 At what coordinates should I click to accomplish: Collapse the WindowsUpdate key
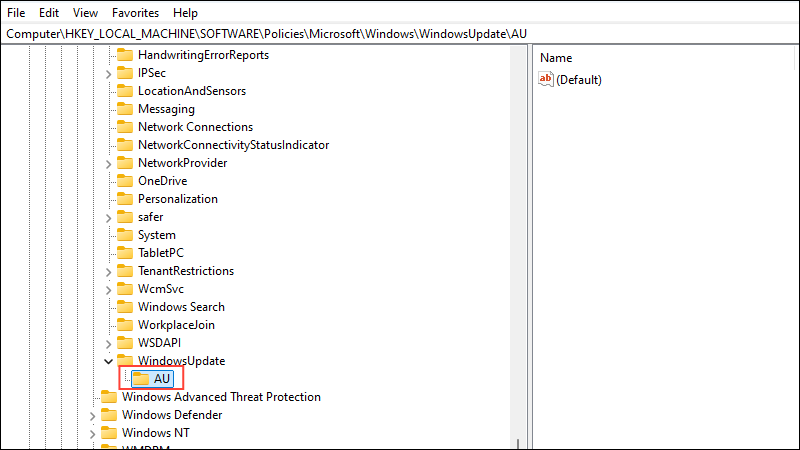[108, 361]
